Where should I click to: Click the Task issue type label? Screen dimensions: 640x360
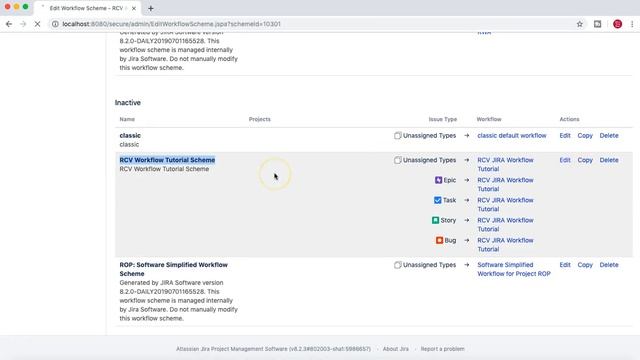(x=449, y=200)
